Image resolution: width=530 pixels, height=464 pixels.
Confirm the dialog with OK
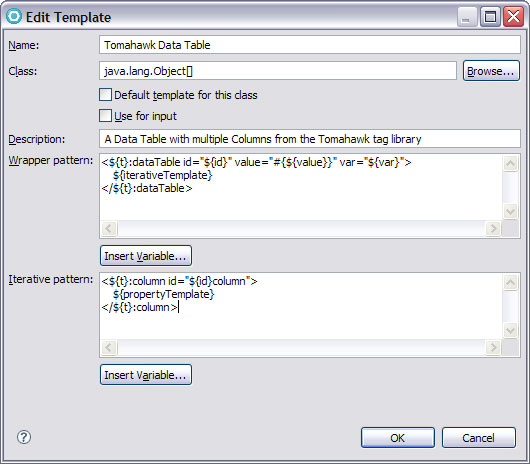[x=398, y=438]
